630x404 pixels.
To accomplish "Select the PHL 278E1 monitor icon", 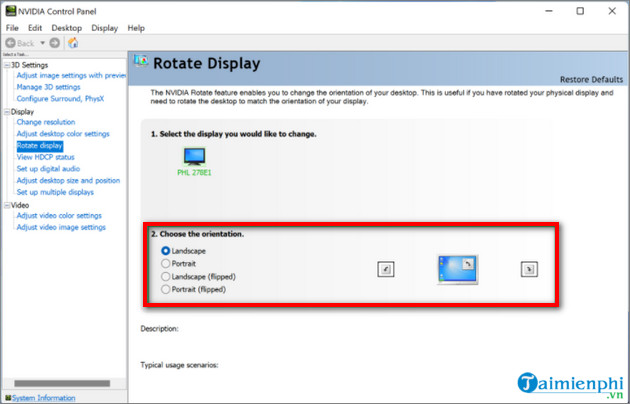I will pyautogui.click(x=194, y=157).
